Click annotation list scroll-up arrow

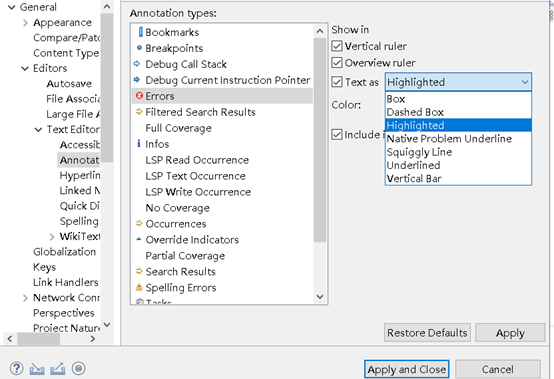320,31
